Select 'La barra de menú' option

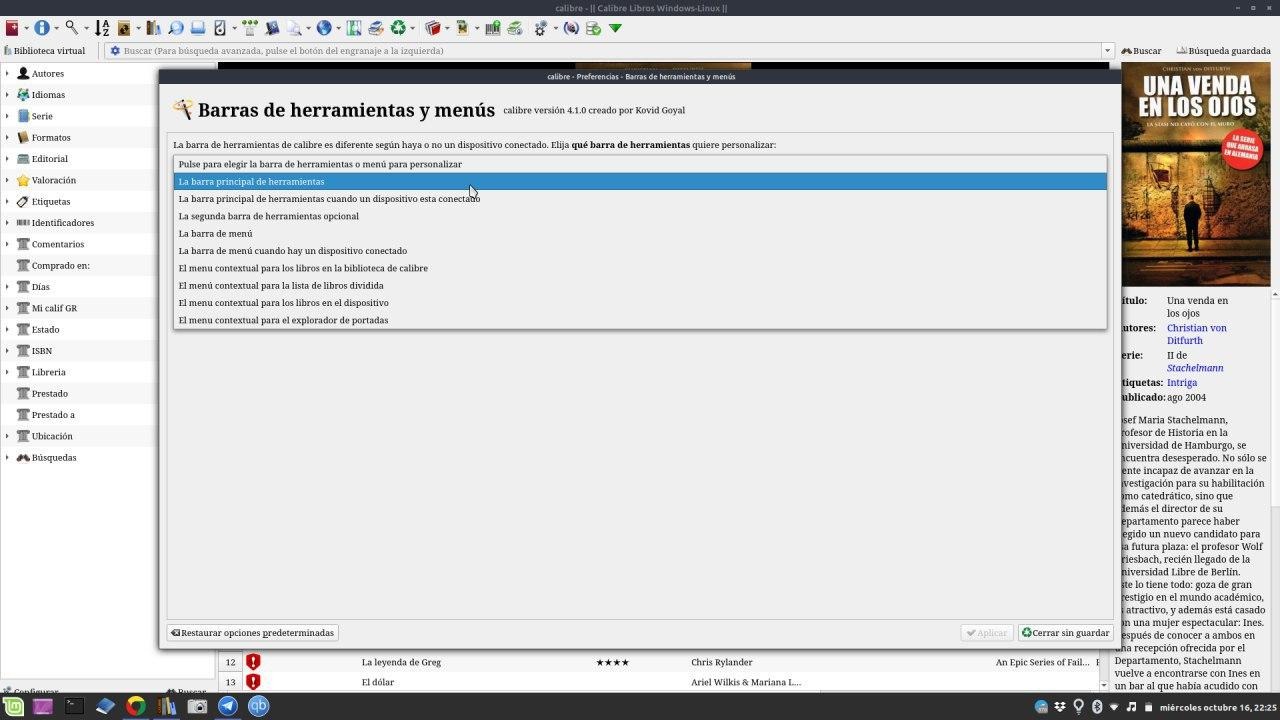point(640,233)
